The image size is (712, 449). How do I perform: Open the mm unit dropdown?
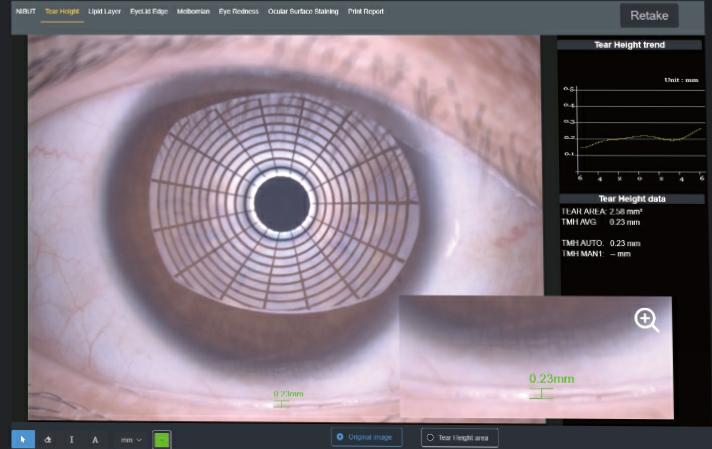131,438
